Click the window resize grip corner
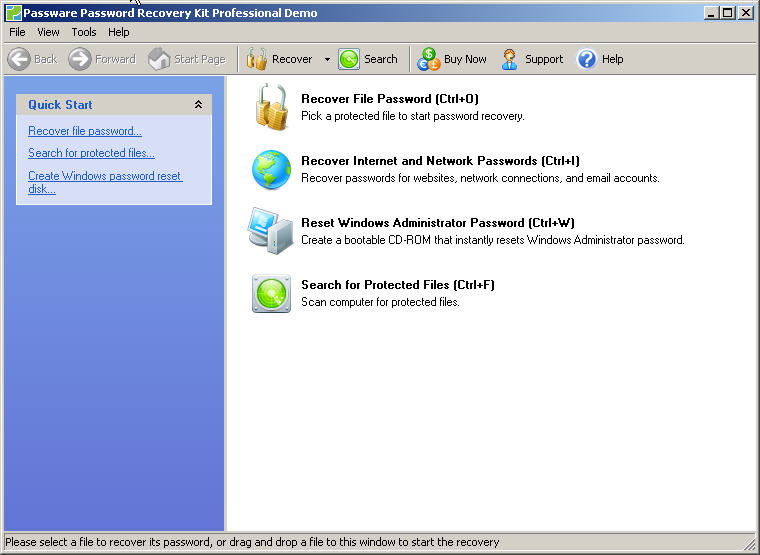Viewport: 760px width, 555px height. (749, 543)
